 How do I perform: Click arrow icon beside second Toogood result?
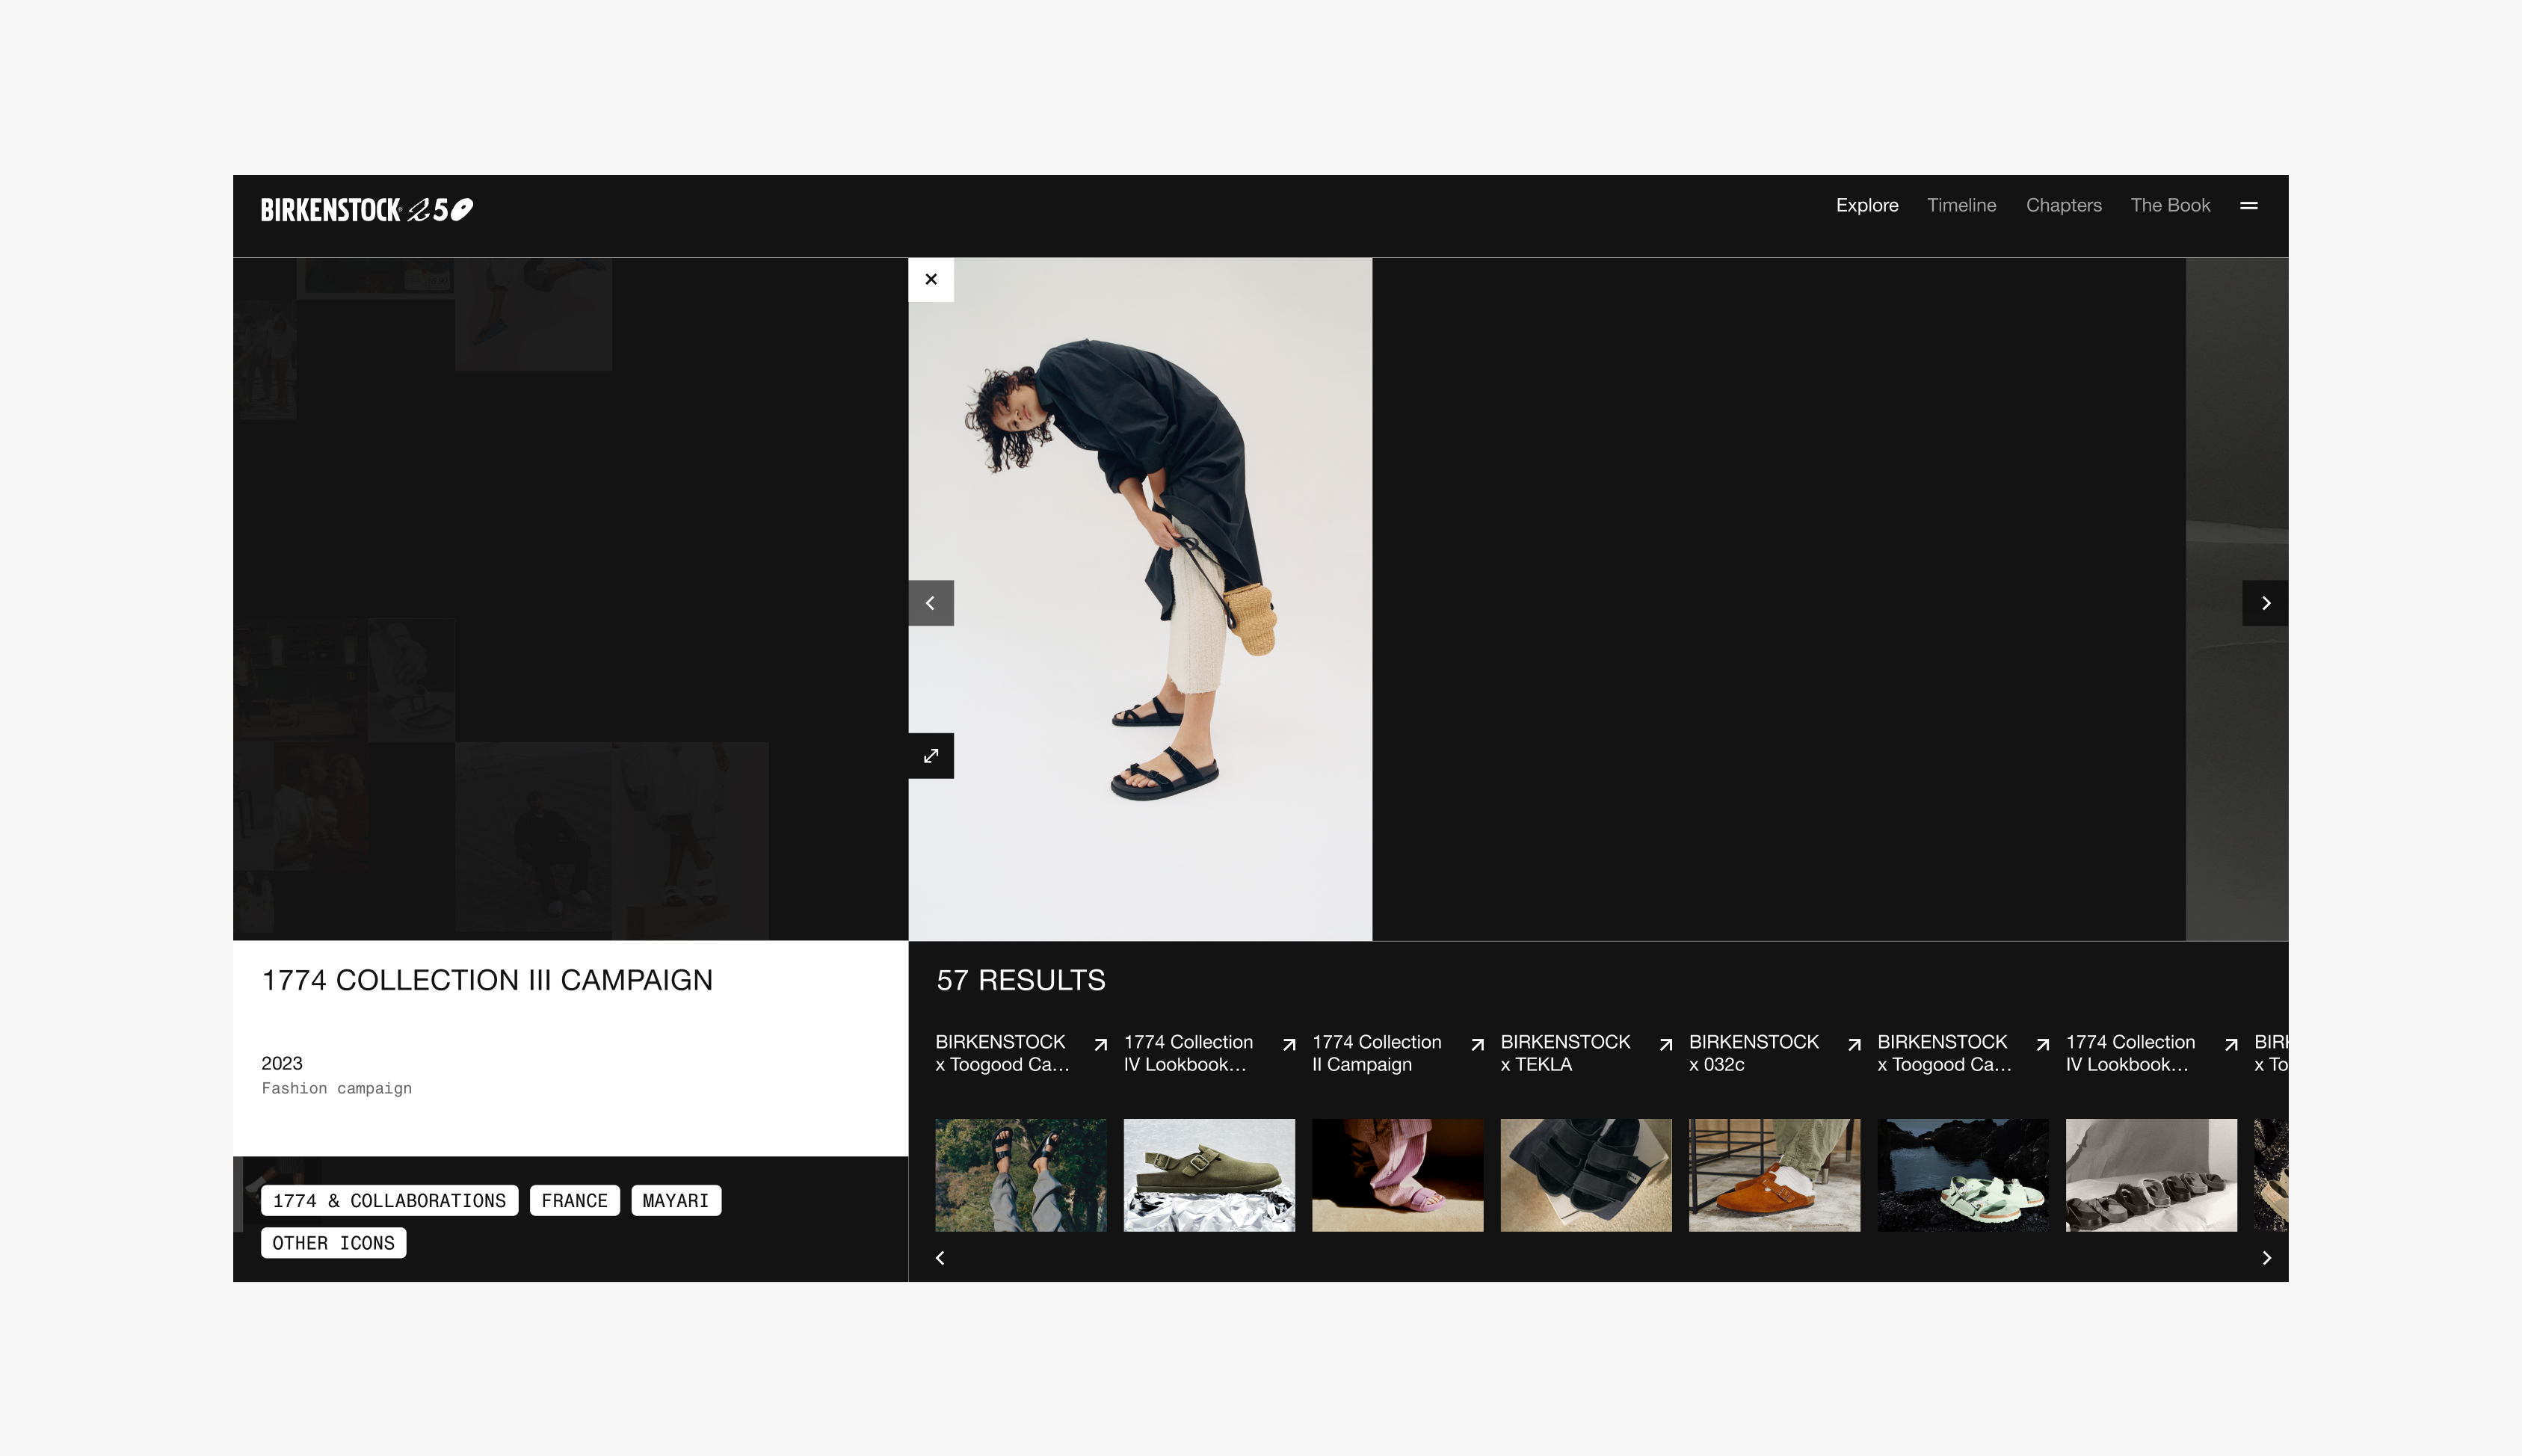2043,1045
